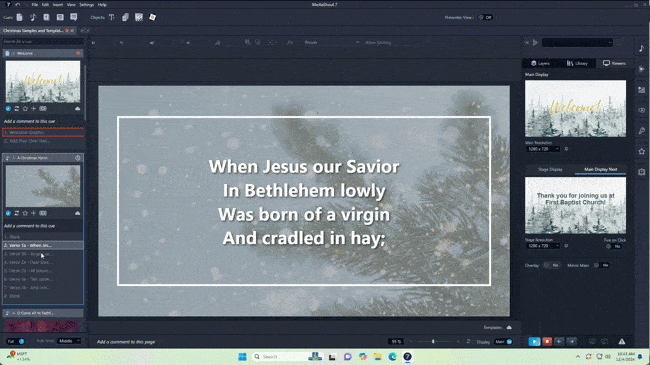Click the key icon in right sidebar
The height and width of the screenshot is (365, 650).
coord(642,131)
